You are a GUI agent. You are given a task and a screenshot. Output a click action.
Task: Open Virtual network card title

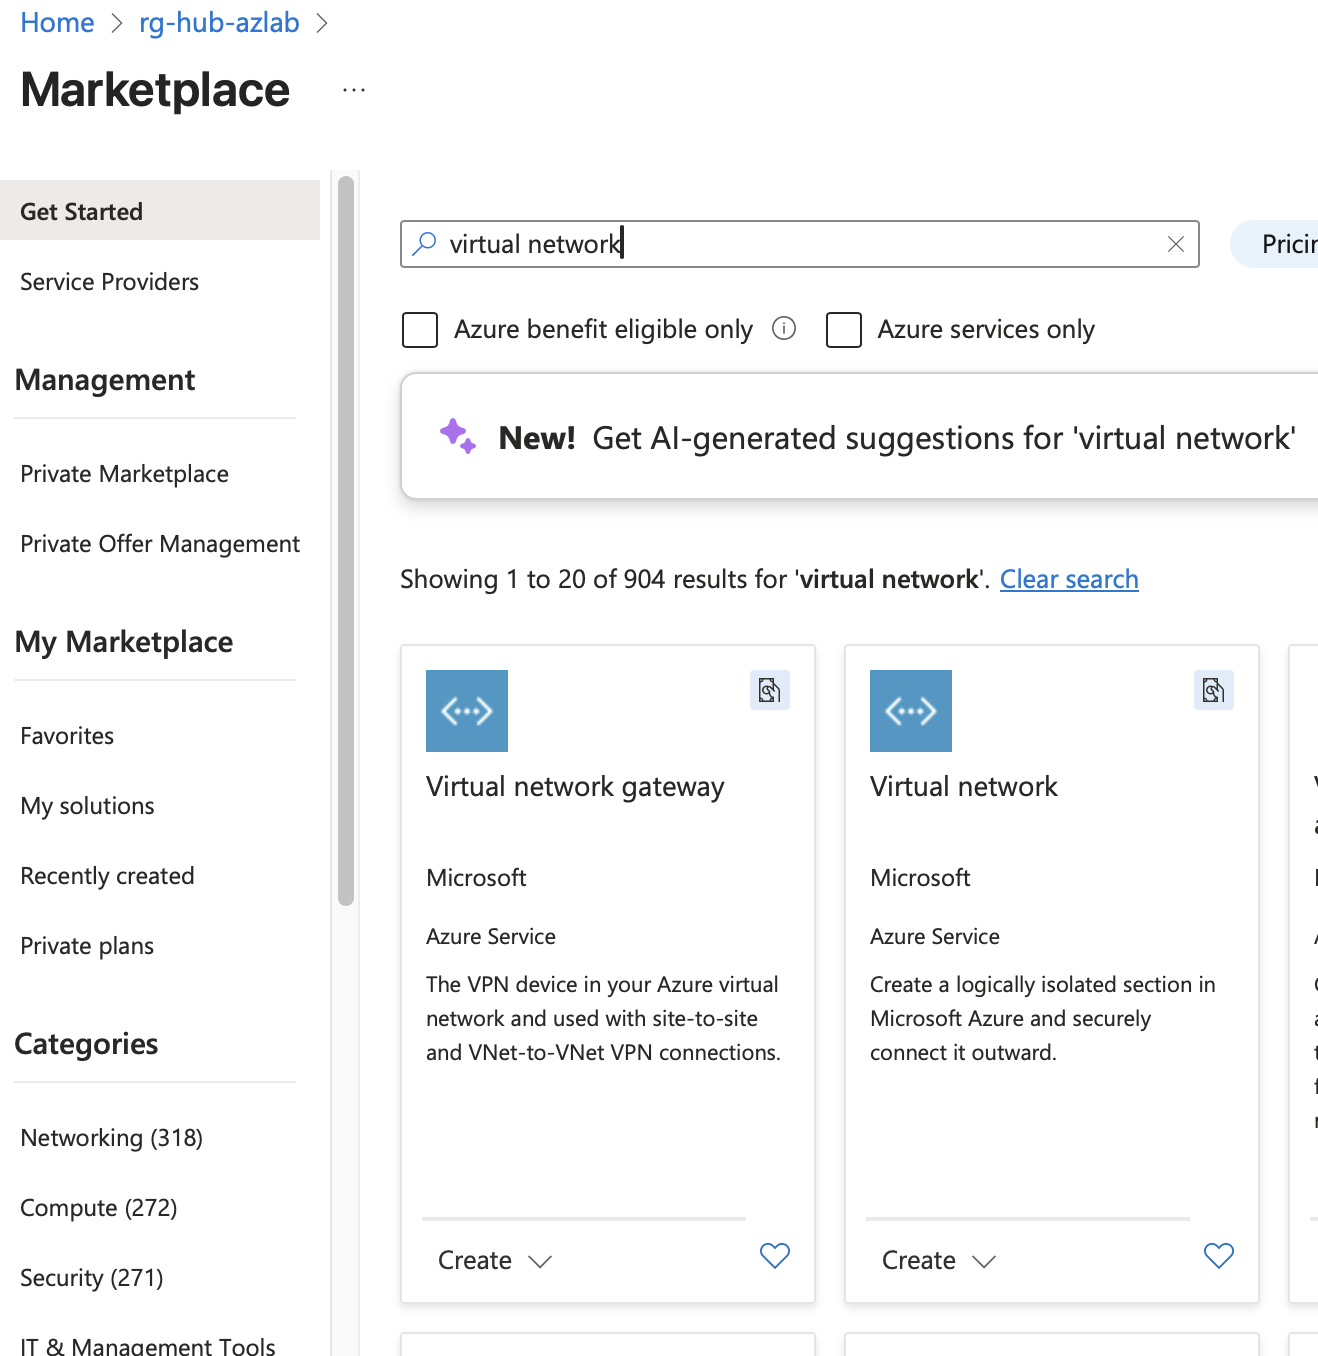pyautogui.click(x=963, y=787)
